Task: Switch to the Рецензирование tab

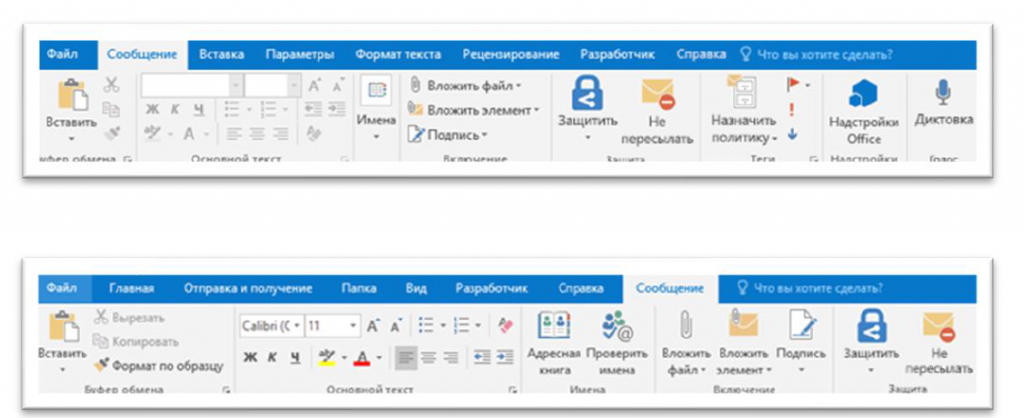Action: (x=510, y=55)
